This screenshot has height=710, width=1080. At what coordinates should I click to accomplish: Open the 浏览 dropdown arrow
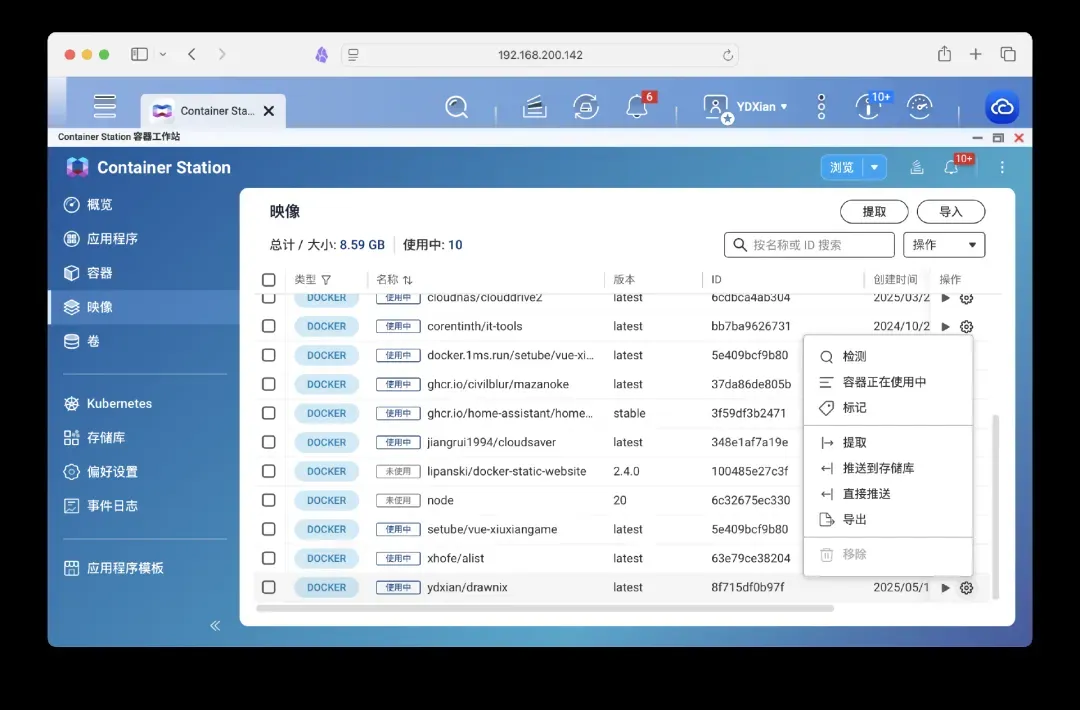(x=875, y=168)
